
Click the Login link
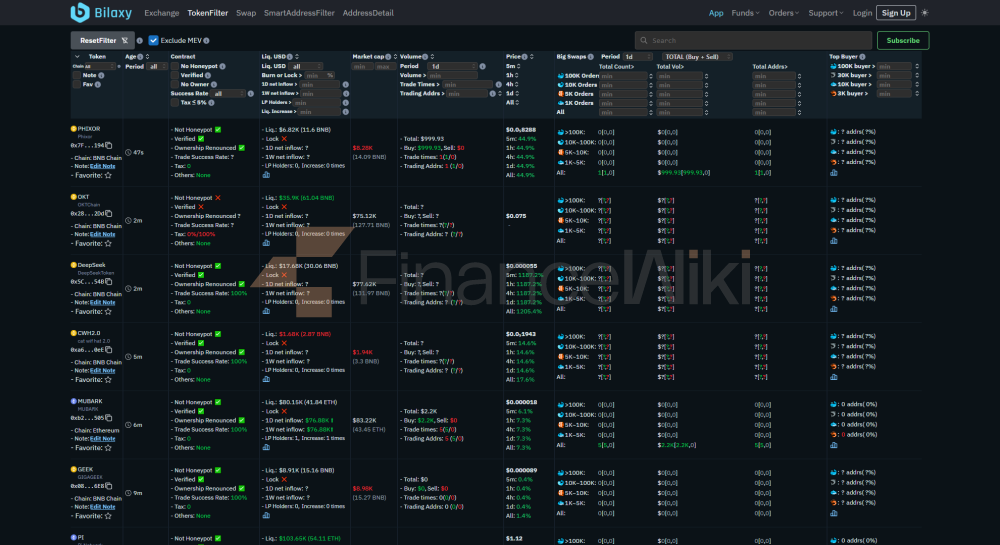pos(862,13)
